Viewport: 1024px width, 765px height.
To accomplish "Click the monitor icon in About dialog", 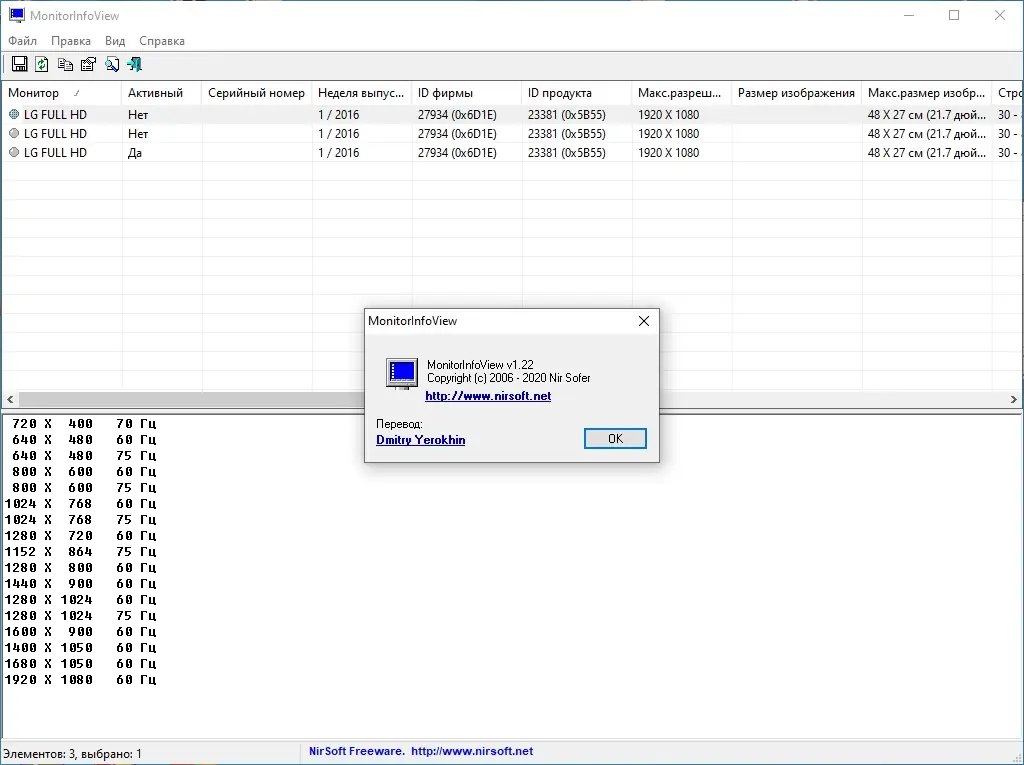I will 402,374.
